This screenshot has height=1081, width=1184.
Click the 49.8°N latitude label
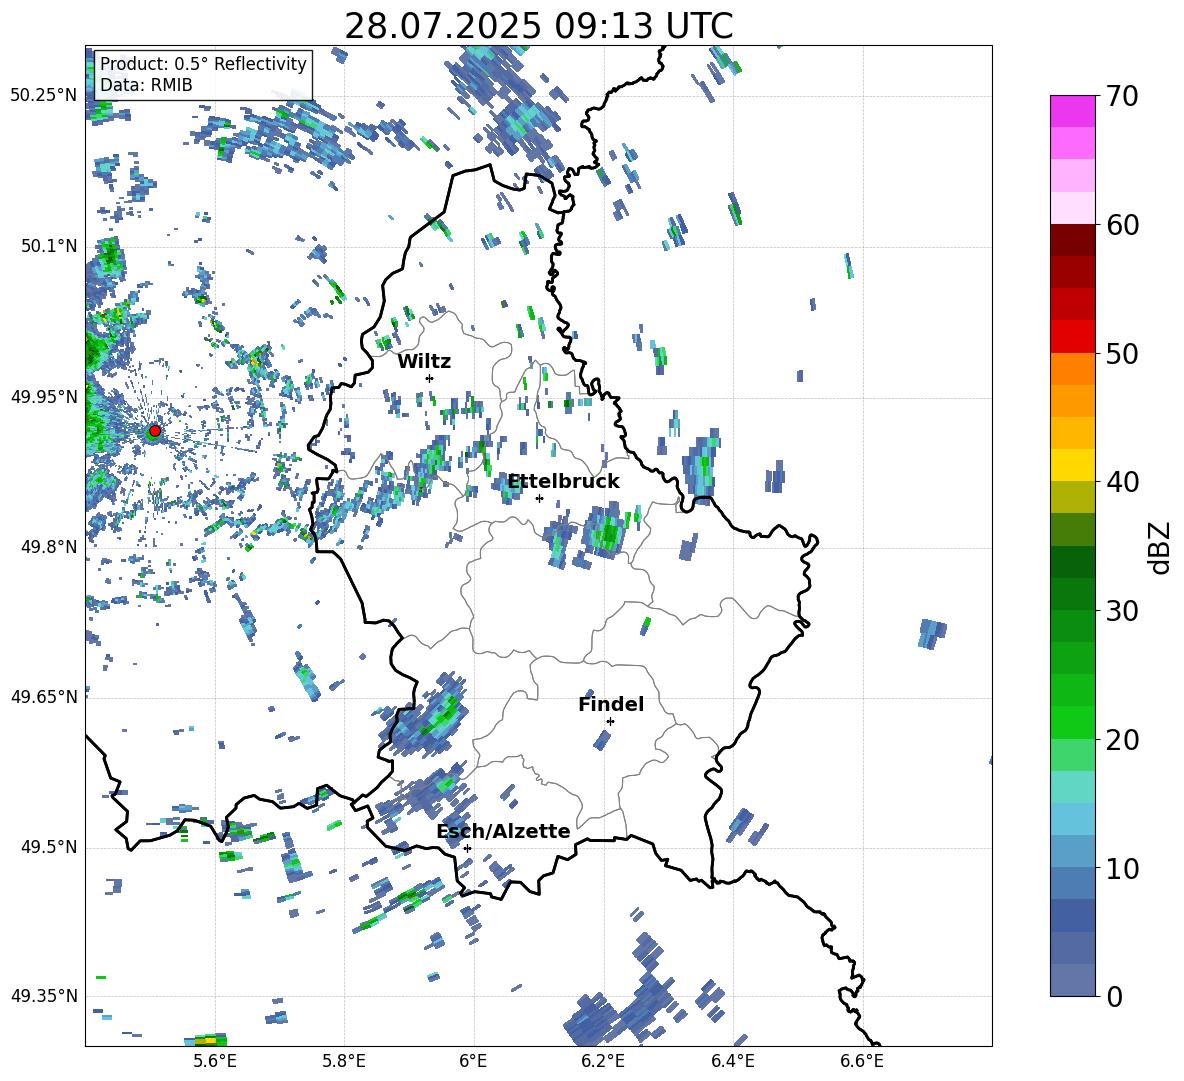pos(49,547)
